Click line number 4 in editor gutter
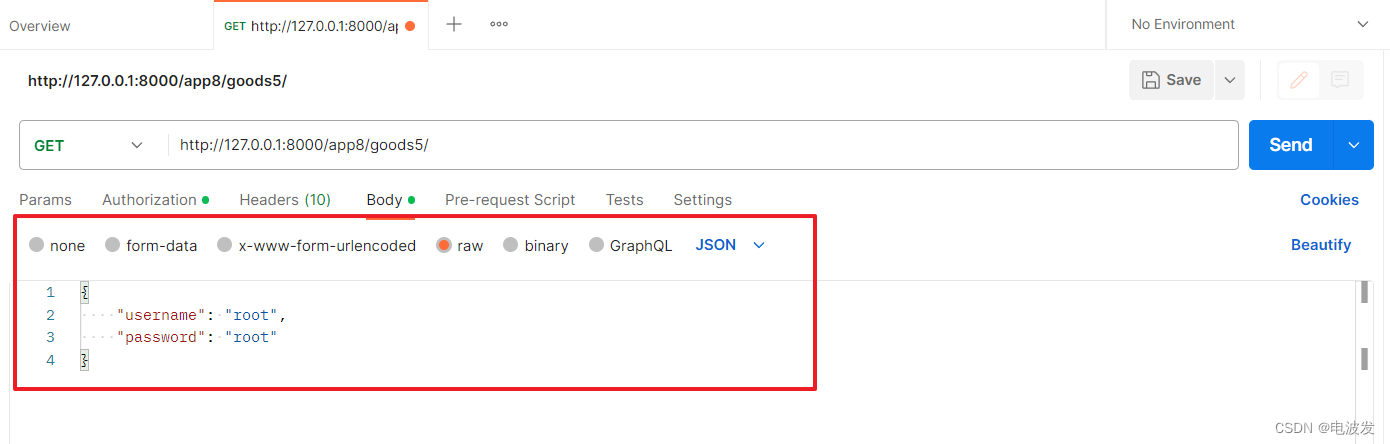The image size is (1390, 444). [50, 359]
